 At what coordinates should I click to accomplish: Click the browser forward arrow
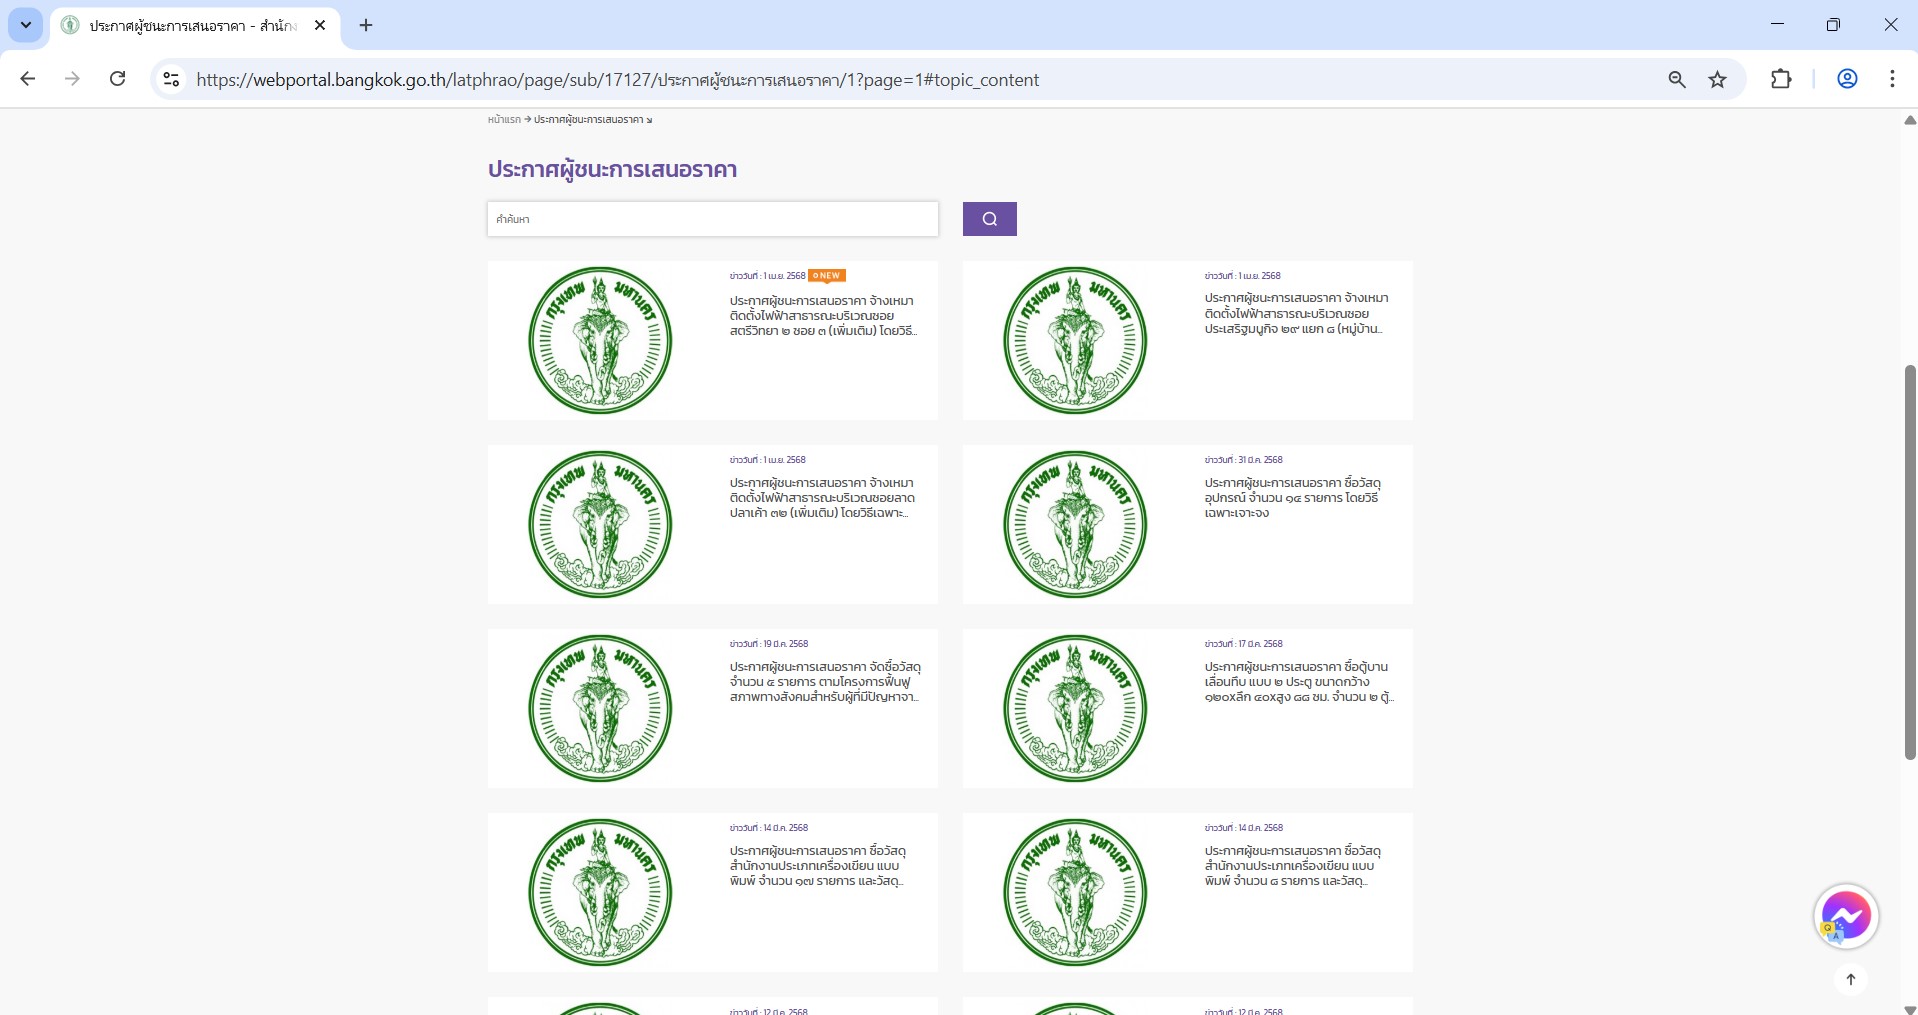tap(72, 79)
